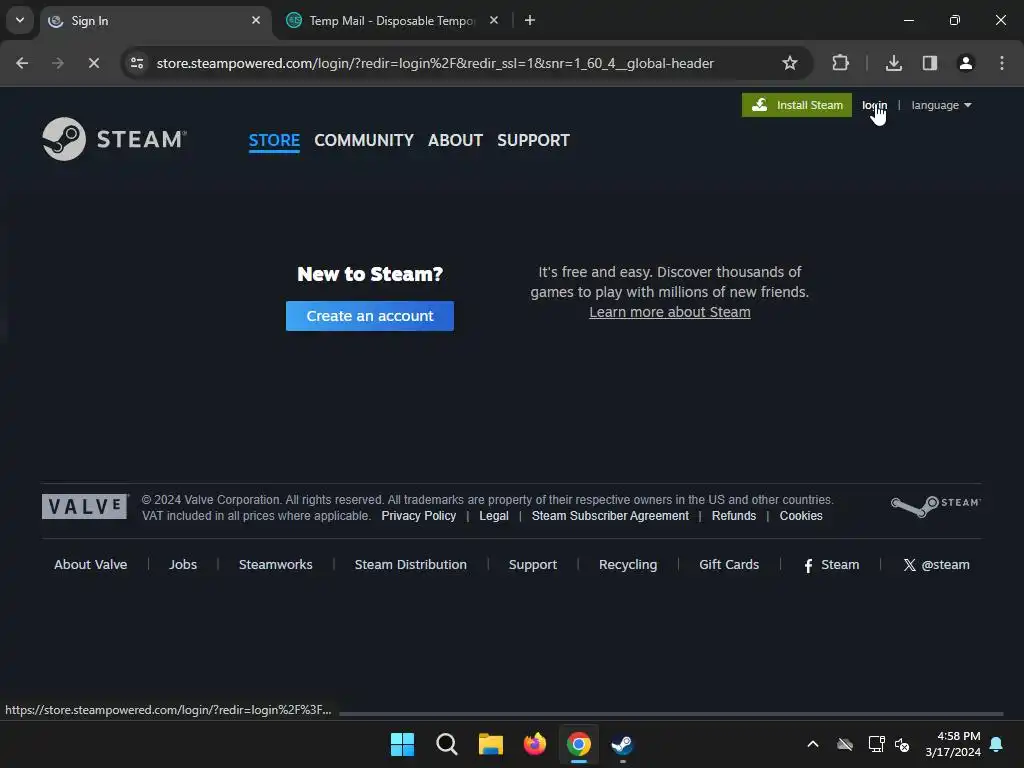The image size is (1024, 768).
Task: Switch to the Sign In tab
Action: tap(155, 21)
